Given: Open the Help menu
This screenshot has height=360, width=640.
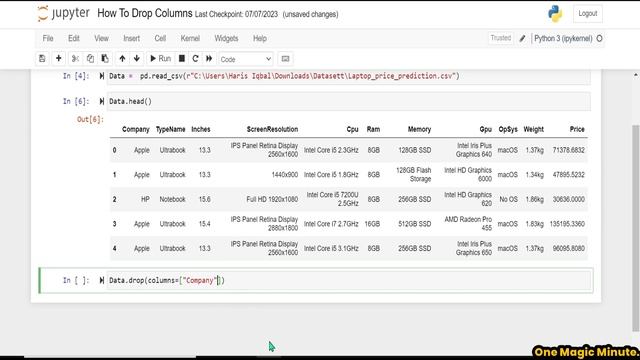Looking at the screenshot, I should click(260, 38).
